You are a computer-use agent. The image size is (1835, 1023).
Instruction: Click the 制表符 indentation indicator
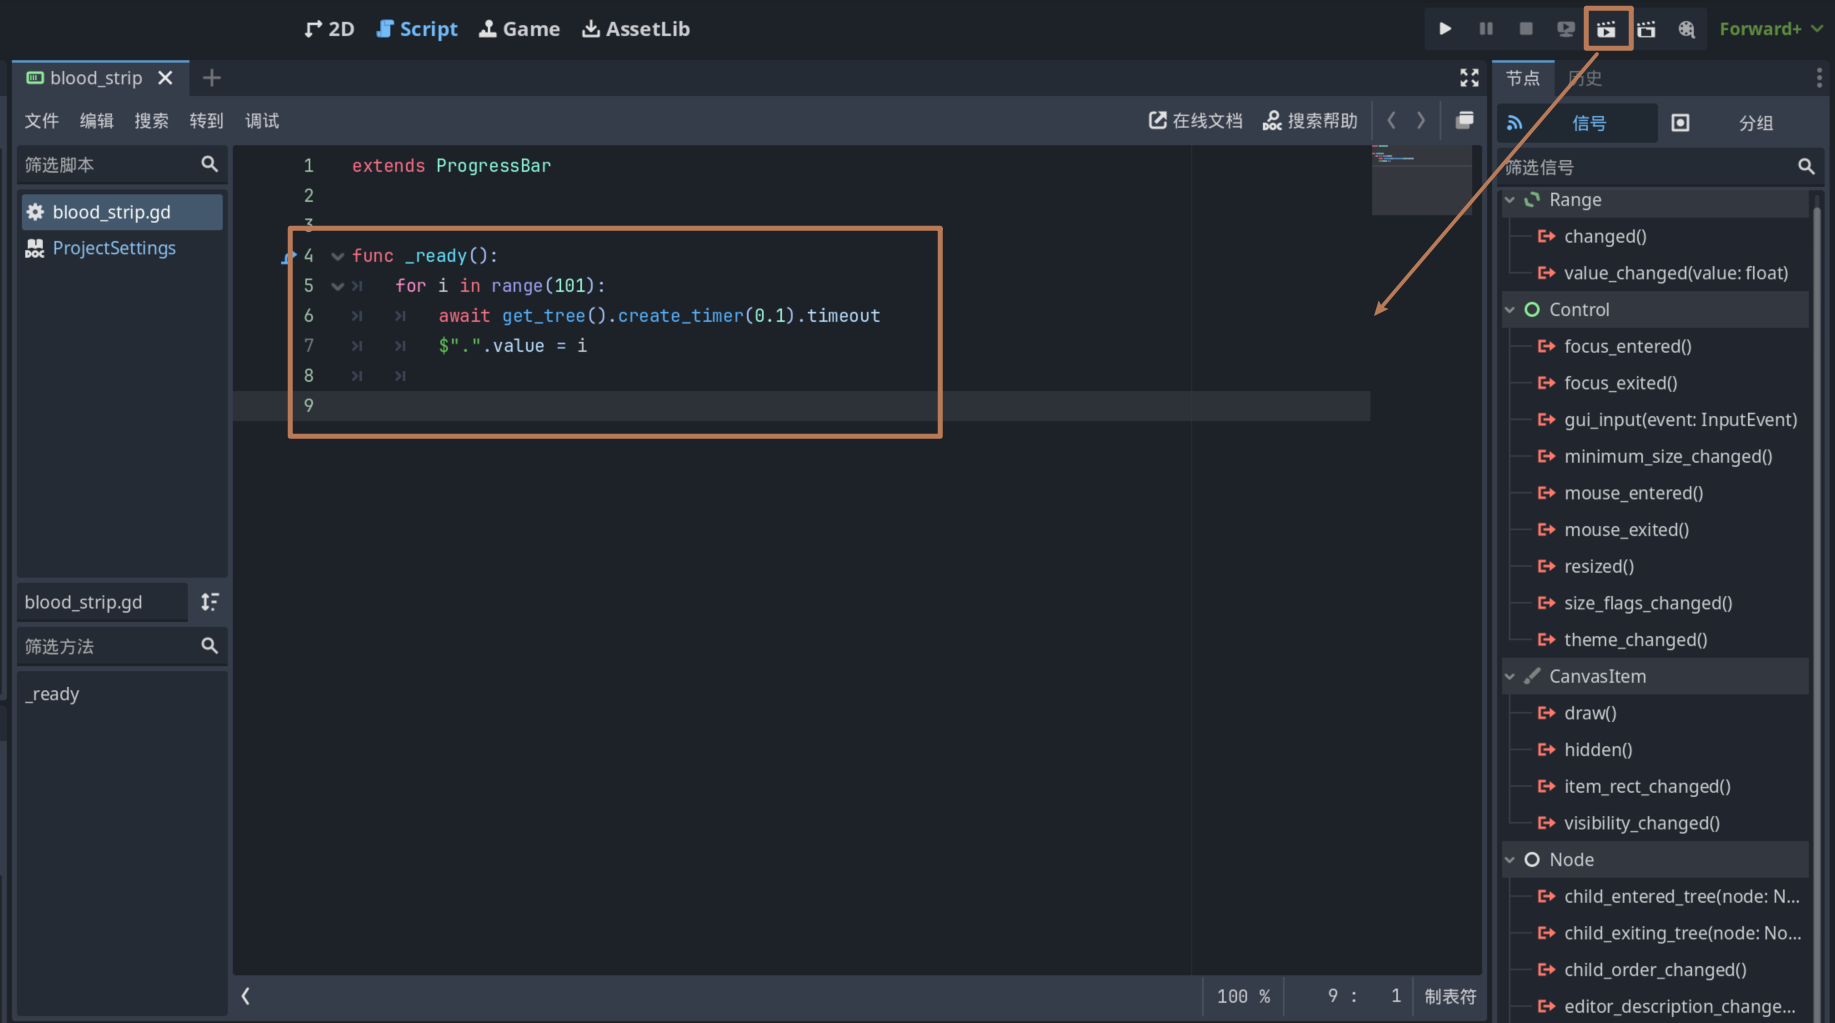click(1450, 997)
